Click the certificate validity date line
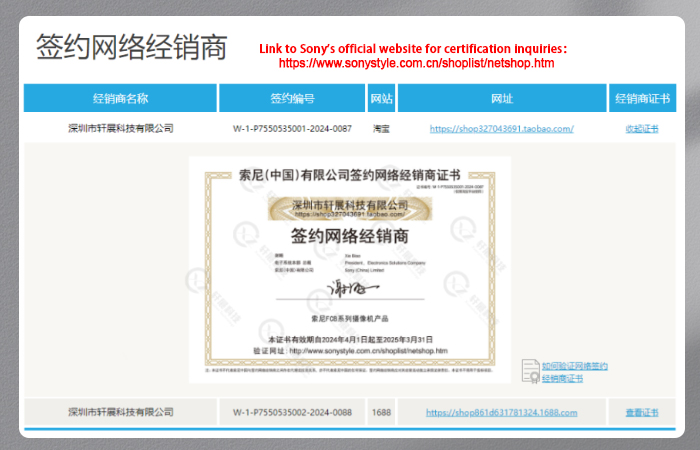 click(350, 340)
